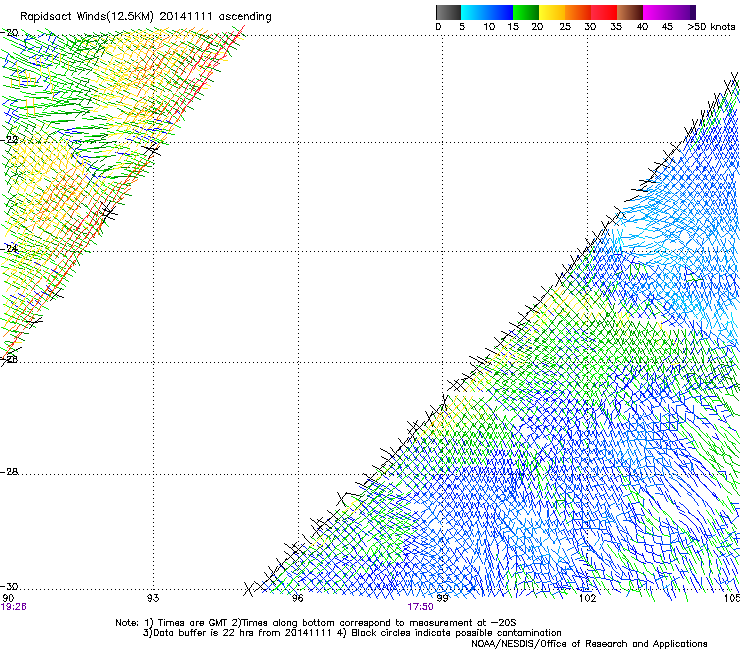The image size is (740, 650).
Task: Click the yellow 20-25 knots color band
Action: [552, 12]
